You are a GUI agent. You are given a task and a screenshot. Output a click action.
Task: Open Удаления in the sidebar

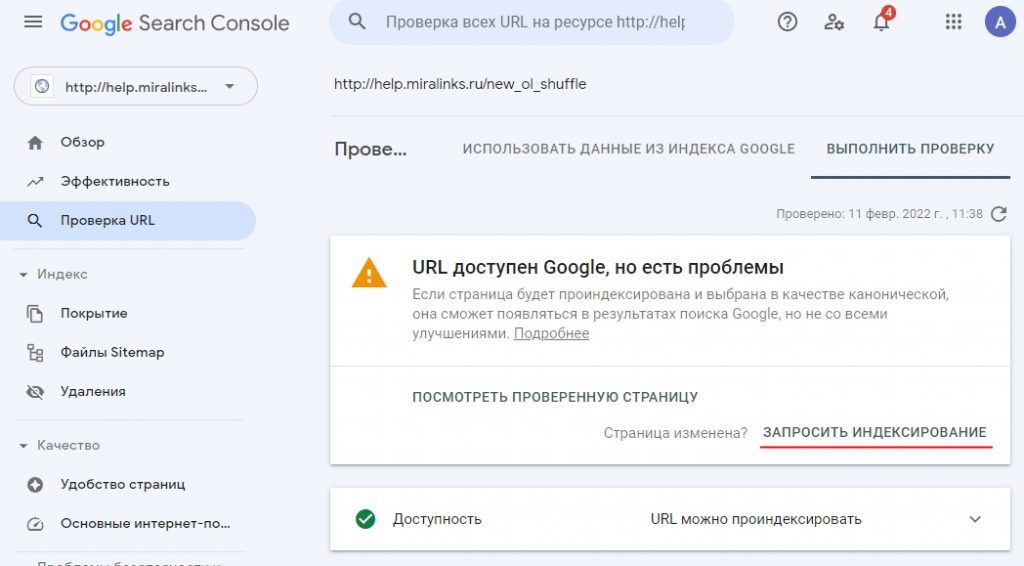tap(93, 392)
